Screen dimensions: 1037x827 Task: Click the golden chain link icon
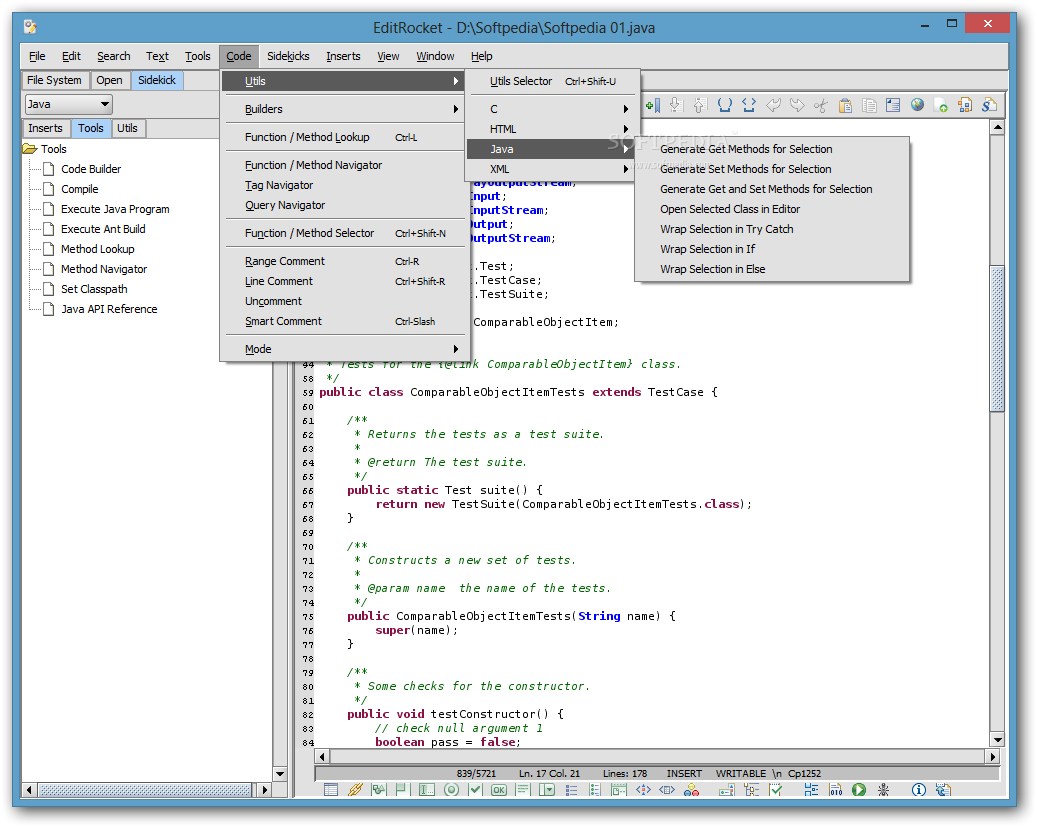[x=355, y=789]
